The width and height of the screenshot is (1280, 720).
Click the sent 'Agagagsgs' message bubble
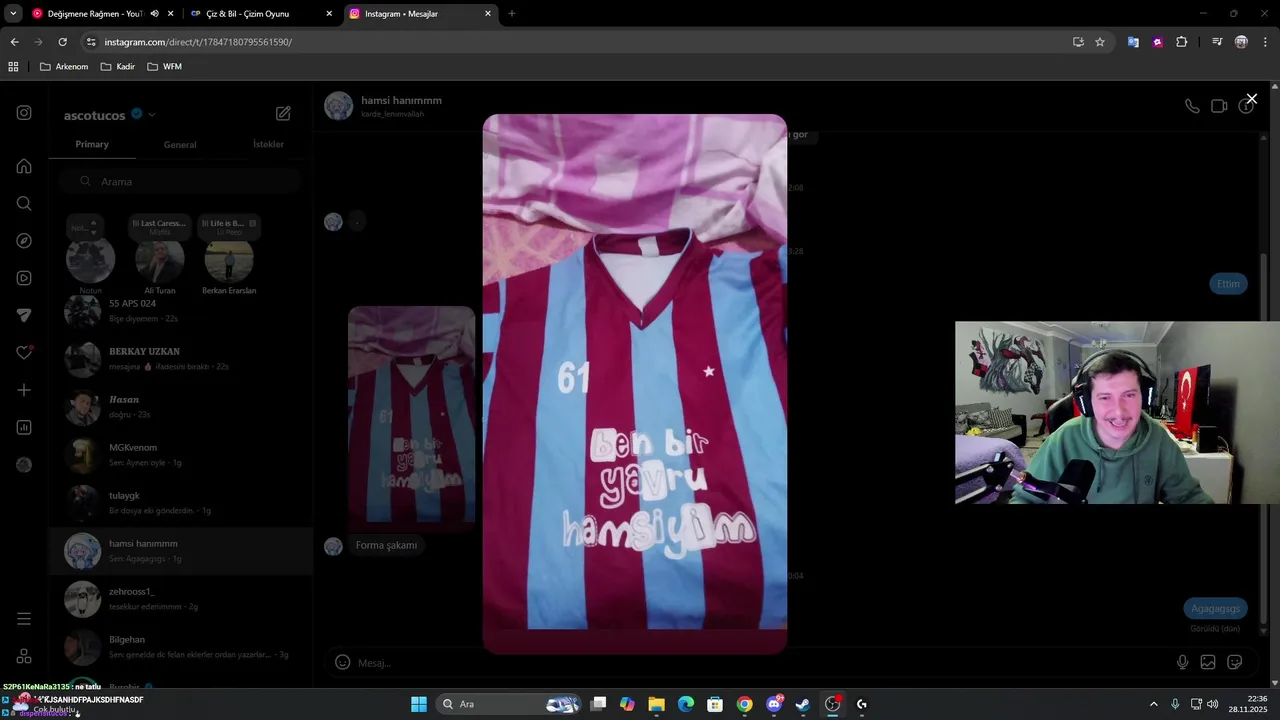click(1215, 608)
